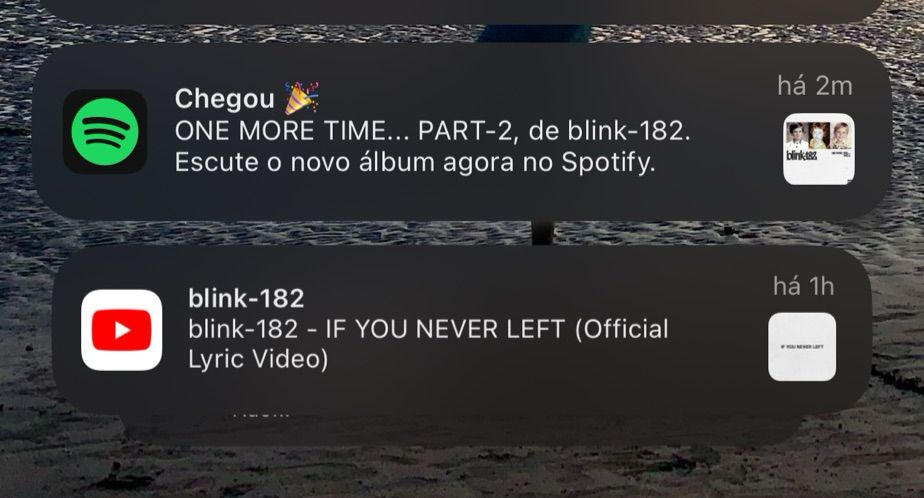
Task: Open the ONE MORE TIME... PART-2 notification text
Action: (432, 131)
